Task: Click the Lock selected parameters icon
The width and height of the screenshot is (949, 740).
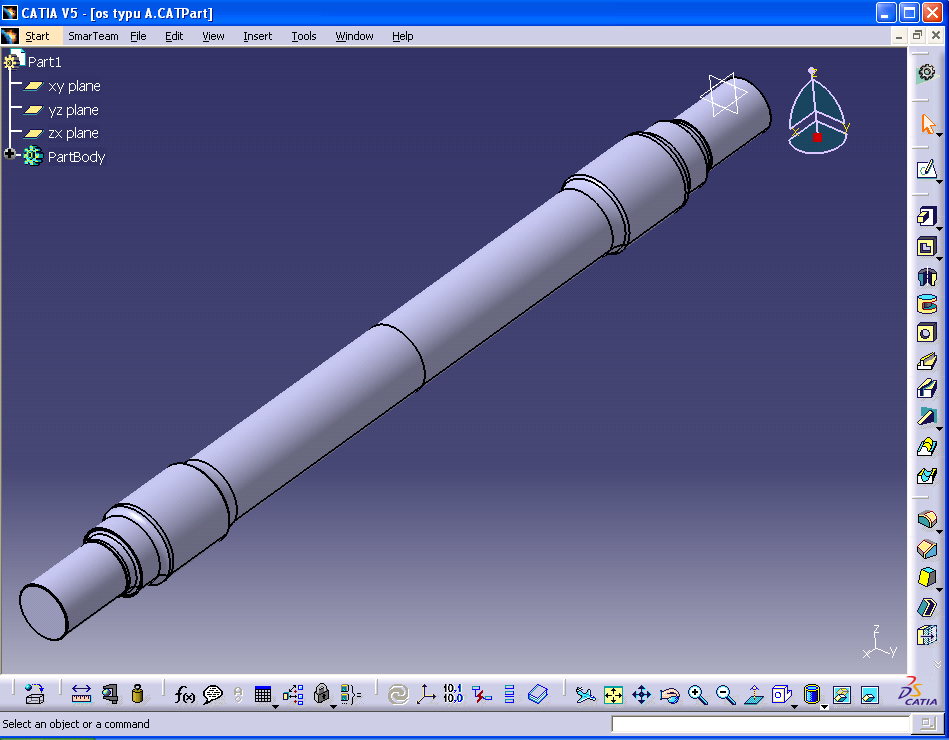Action: pos(321,693)
